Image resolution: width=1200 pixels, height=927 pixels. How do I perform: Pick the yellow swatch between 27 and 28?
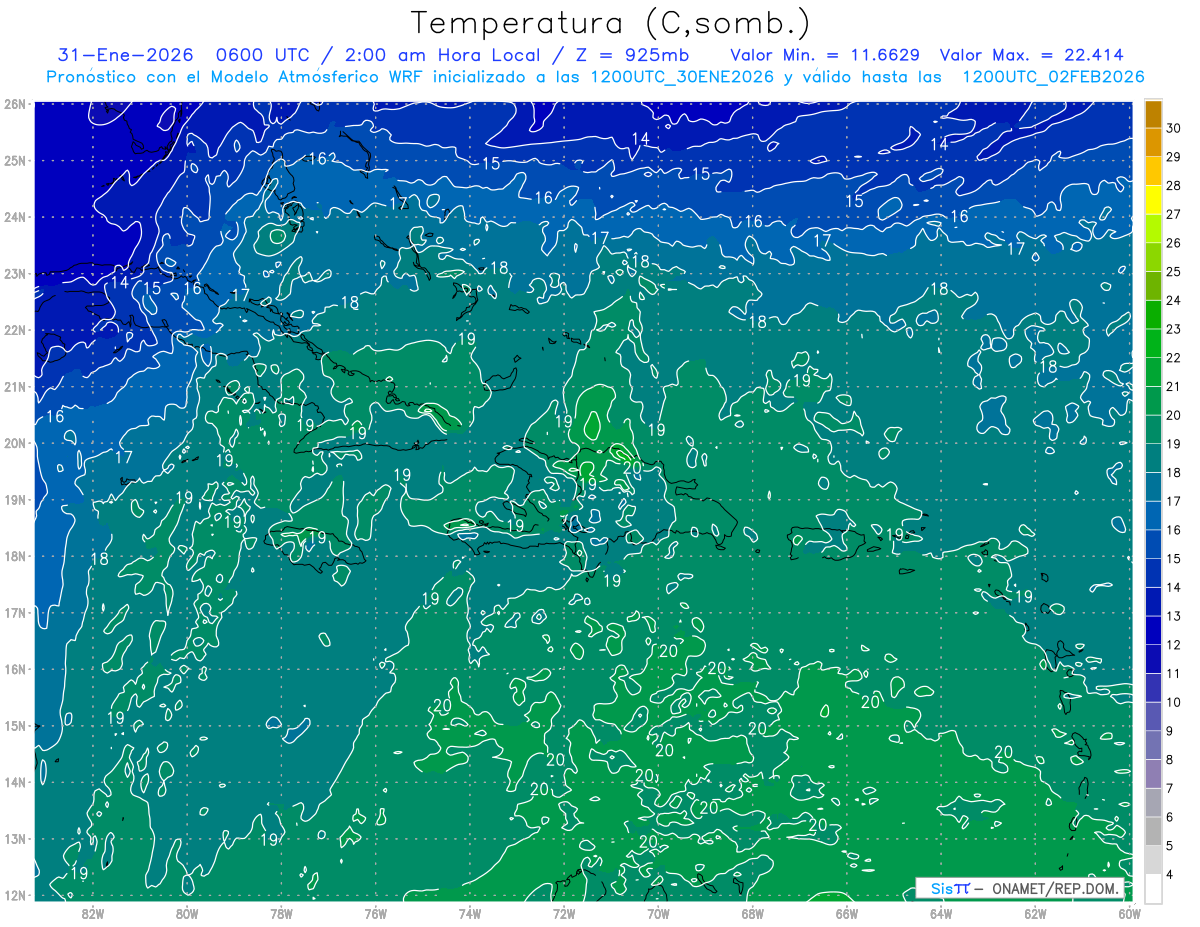[x=1153, y=200]
